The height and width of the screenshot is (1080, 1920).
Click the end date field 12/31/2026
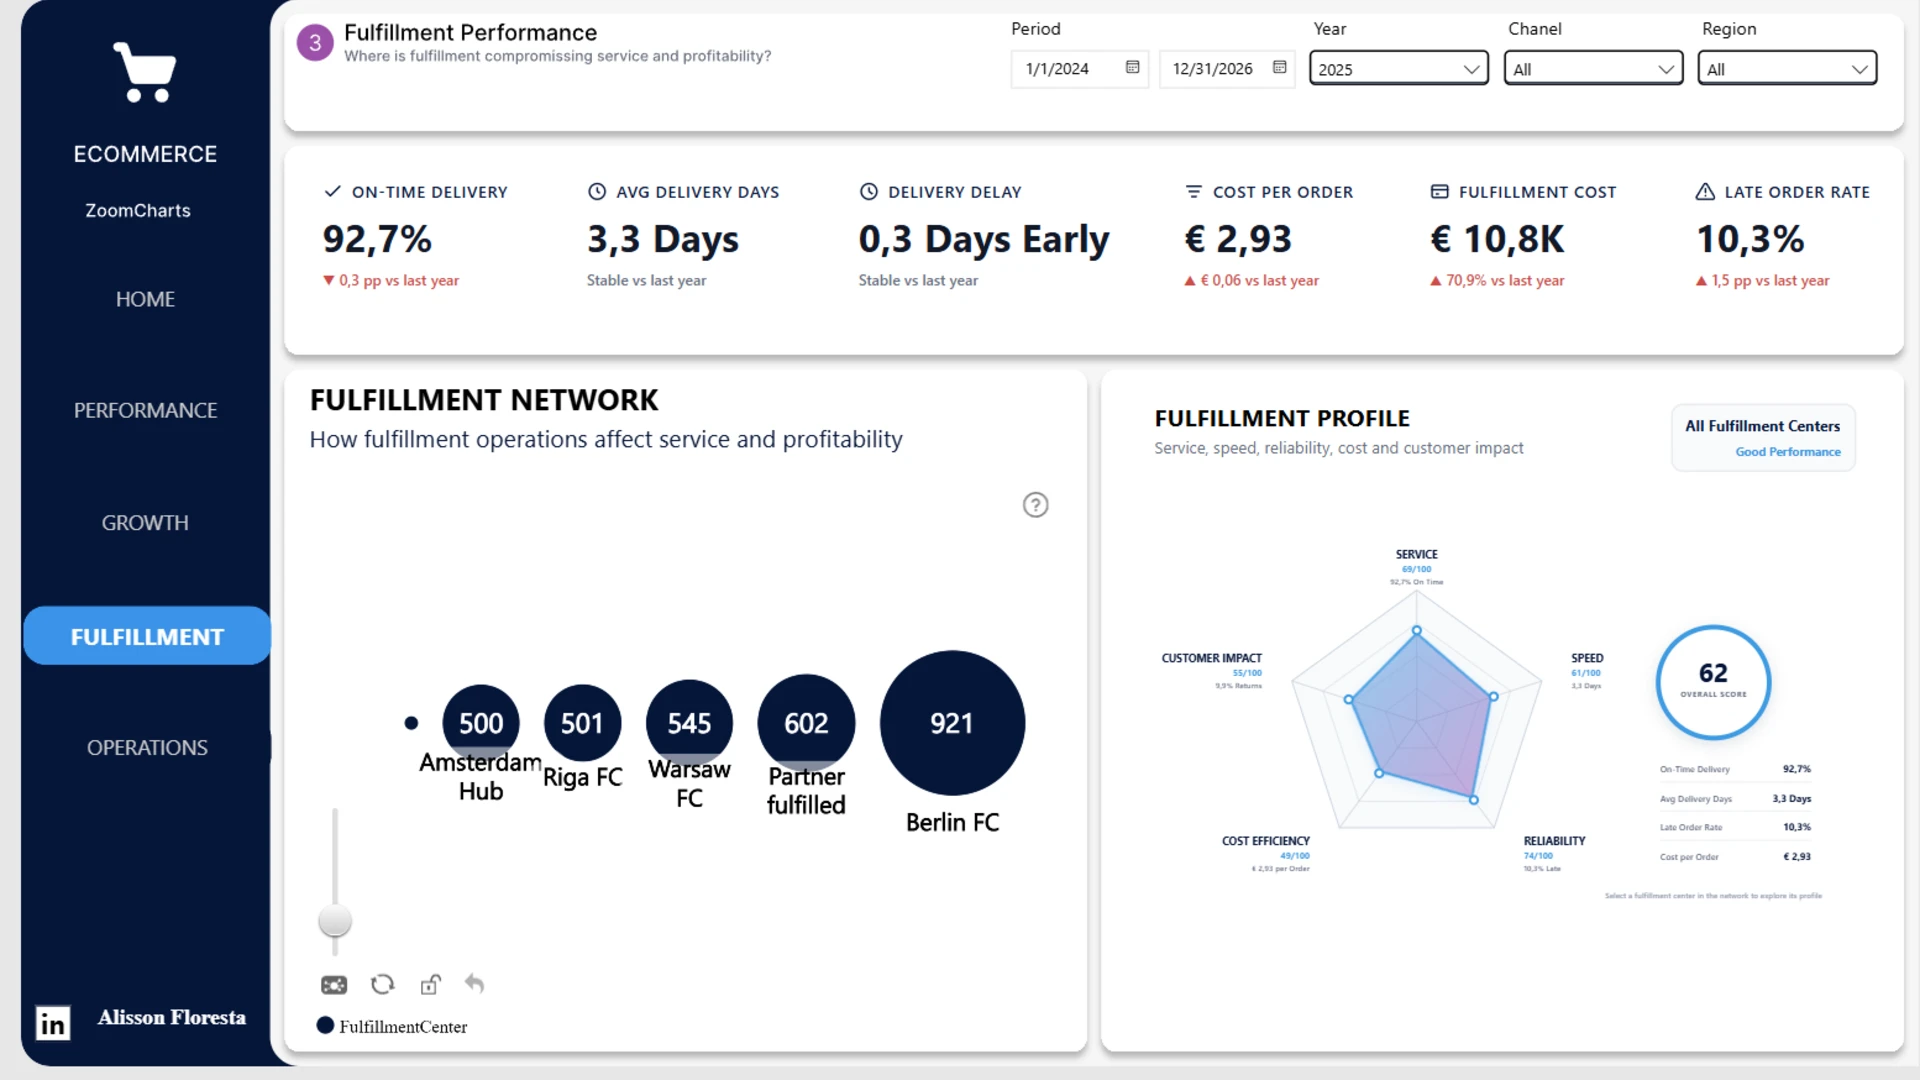coord(1227,68)
